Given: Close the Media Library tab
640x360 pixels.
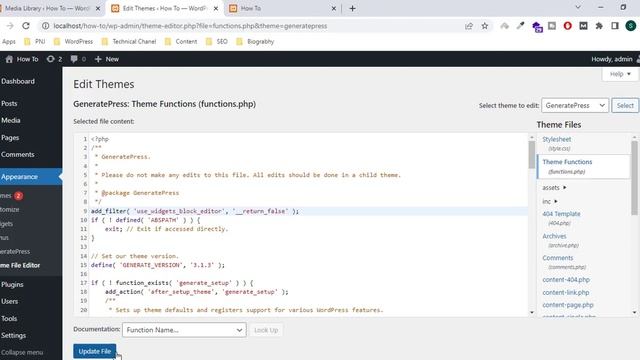Looking at the screenshot, I should 98,8.
